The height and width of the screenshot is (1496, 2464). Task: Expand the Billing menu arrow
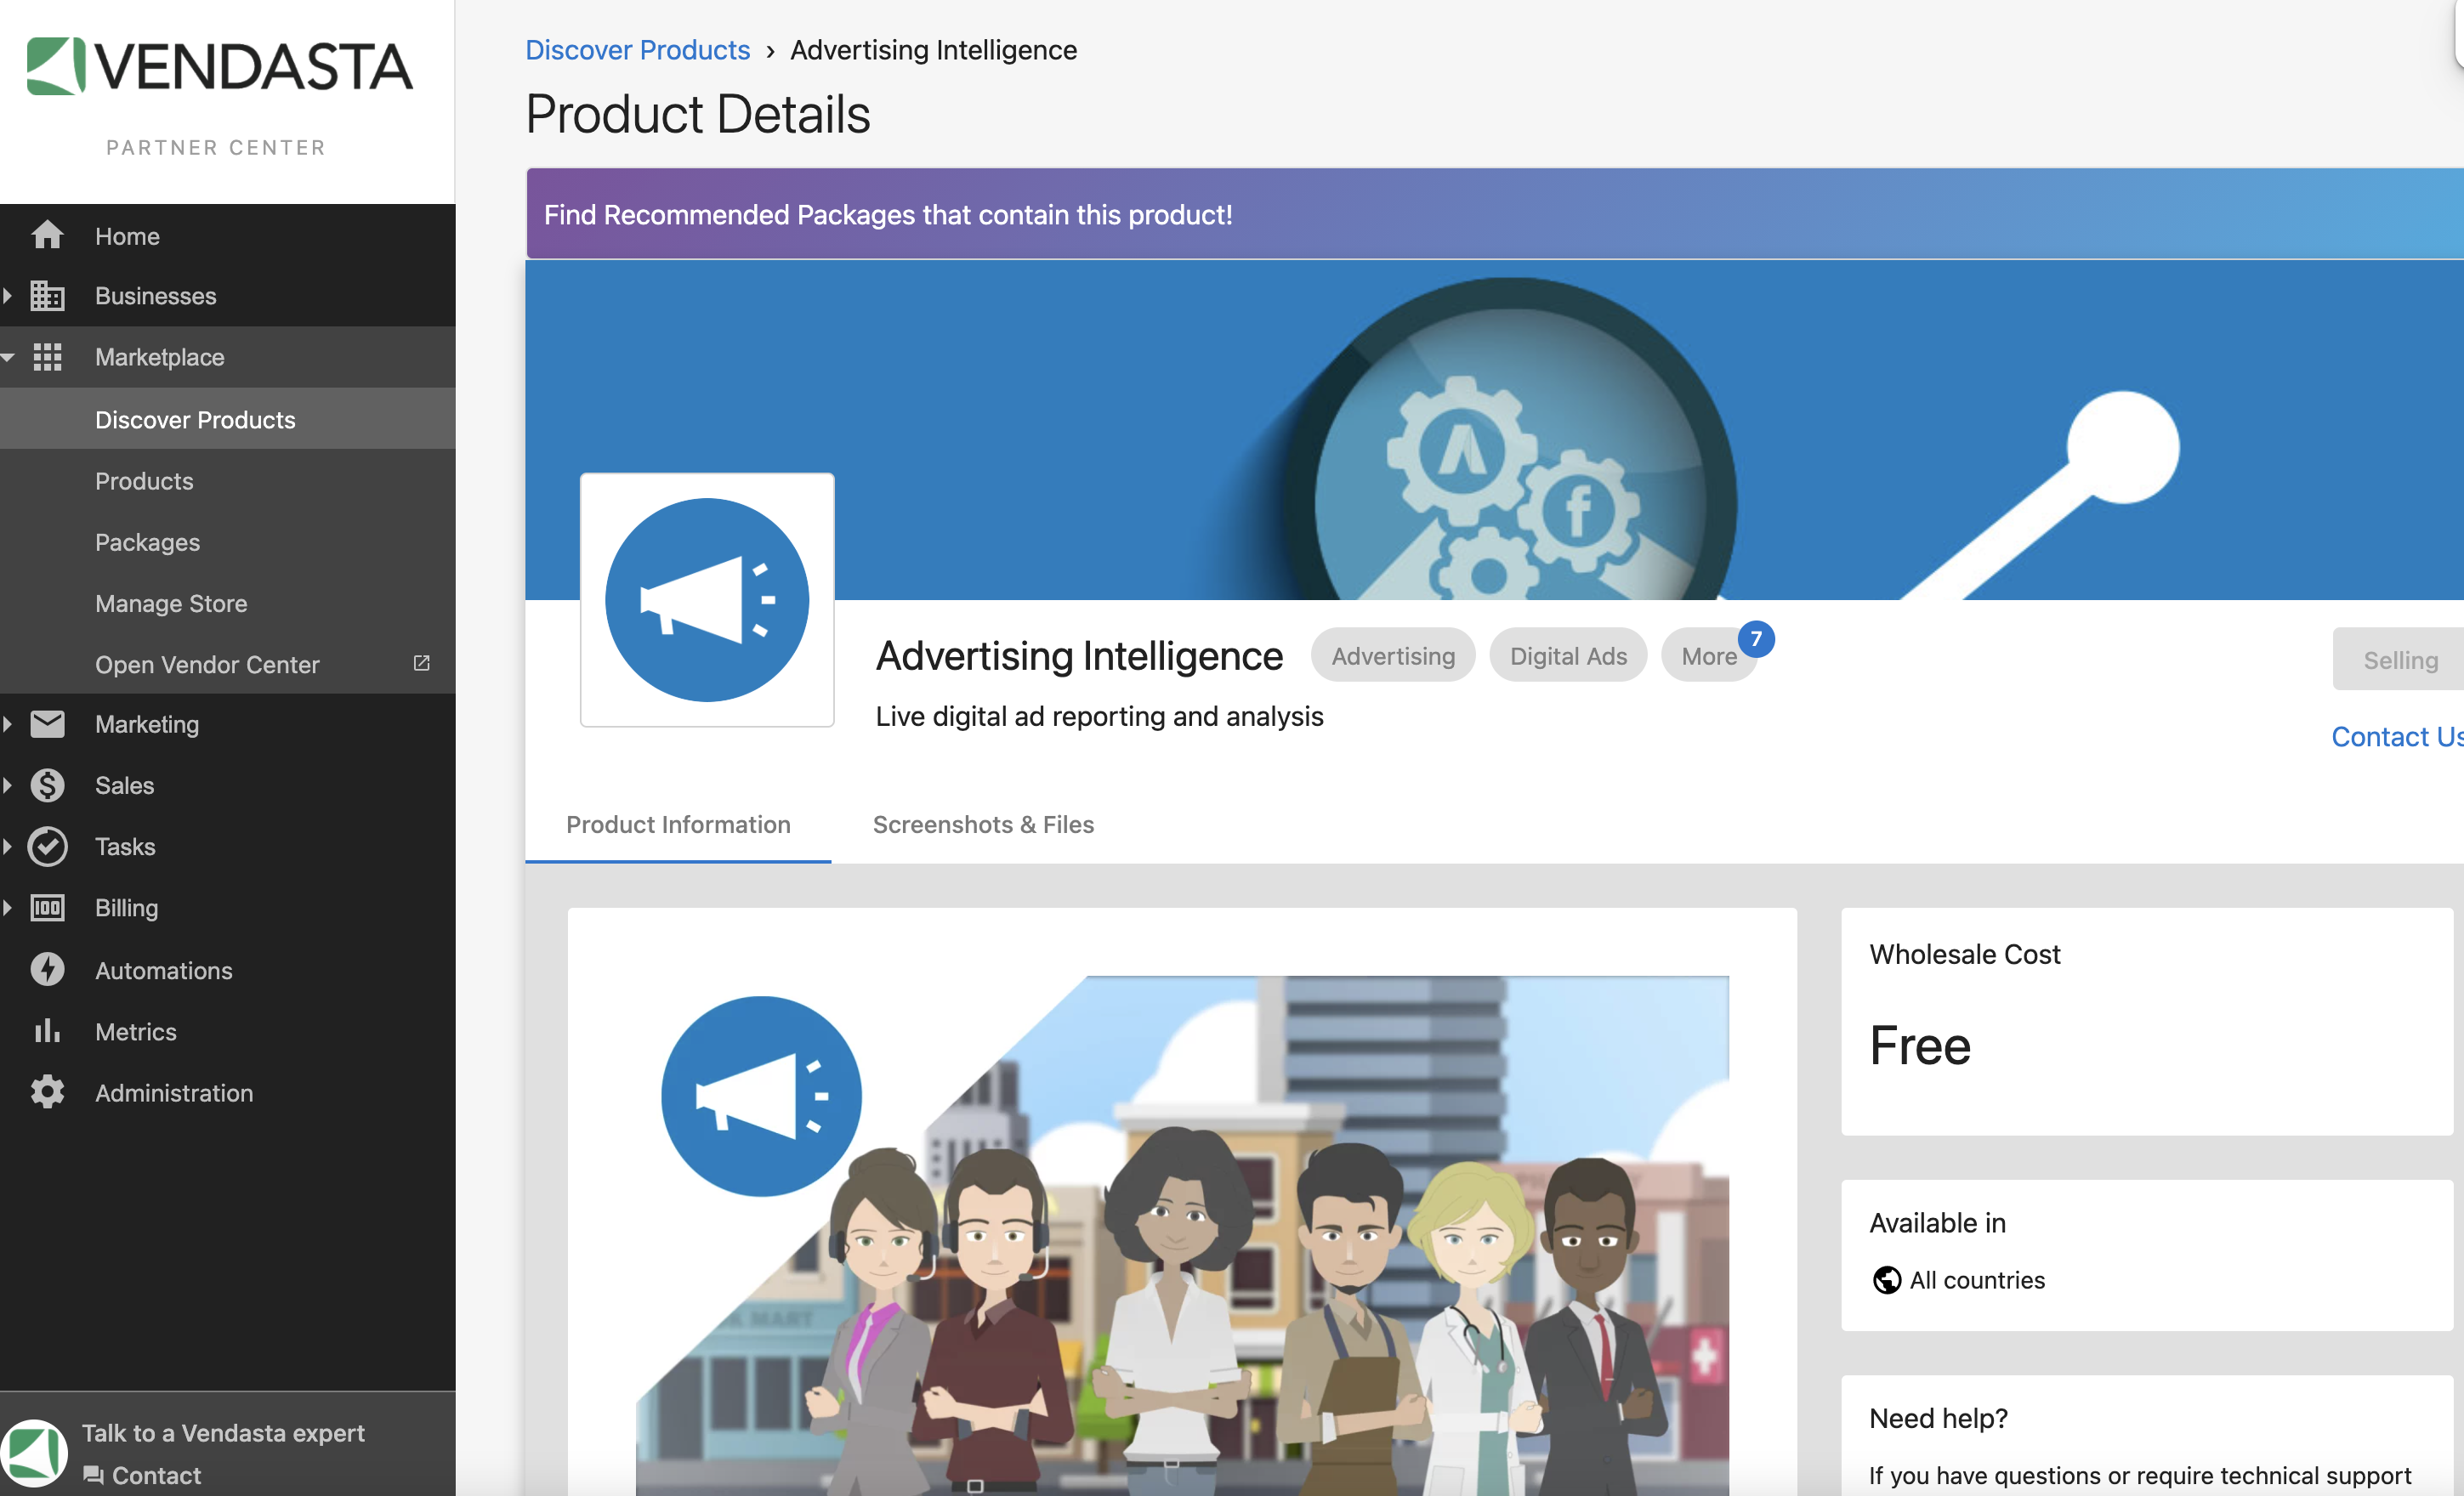(x=8, y=907)
